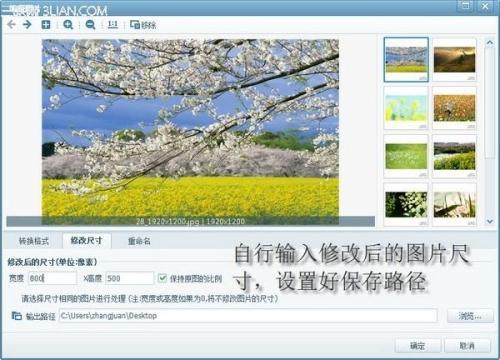Screen dimensions: 500x360
Task: Zoom out of the preview image
Action: tap(90, 25)
